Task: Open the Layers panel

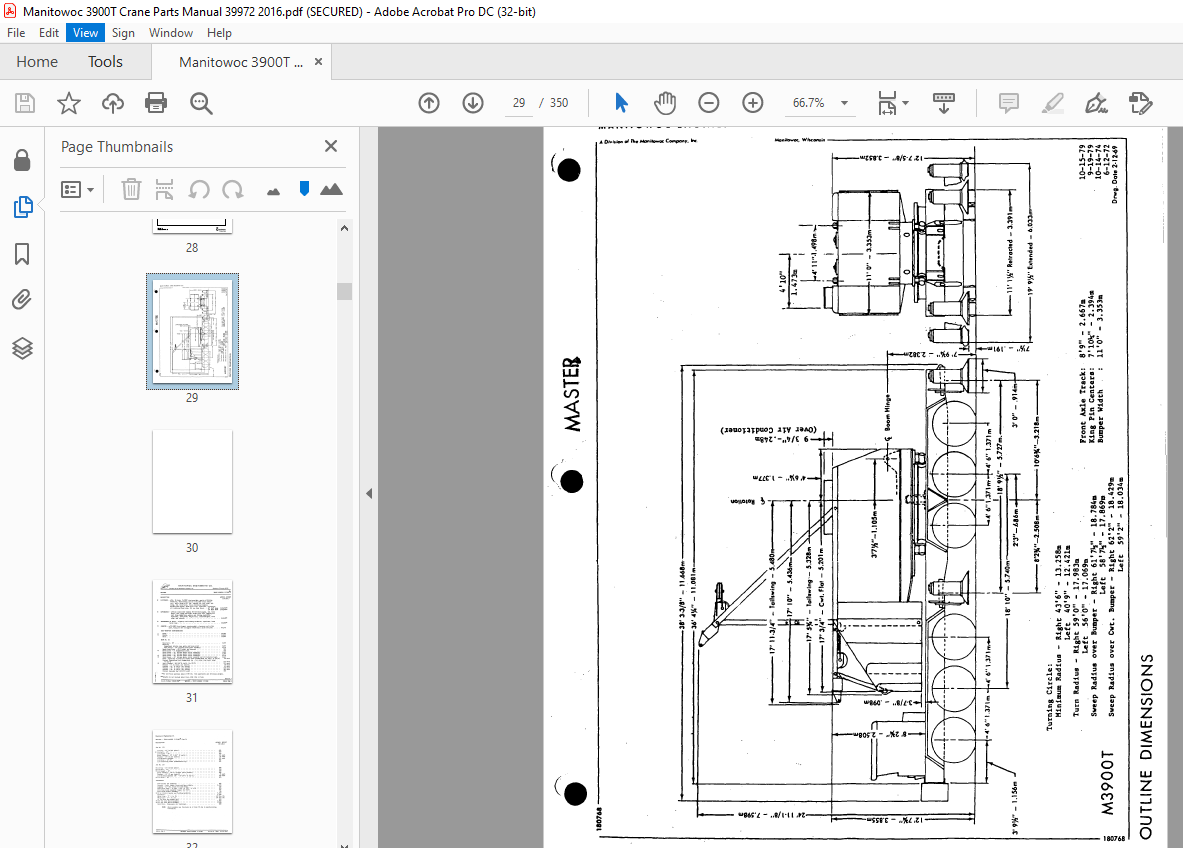Action: coord(22,348)
